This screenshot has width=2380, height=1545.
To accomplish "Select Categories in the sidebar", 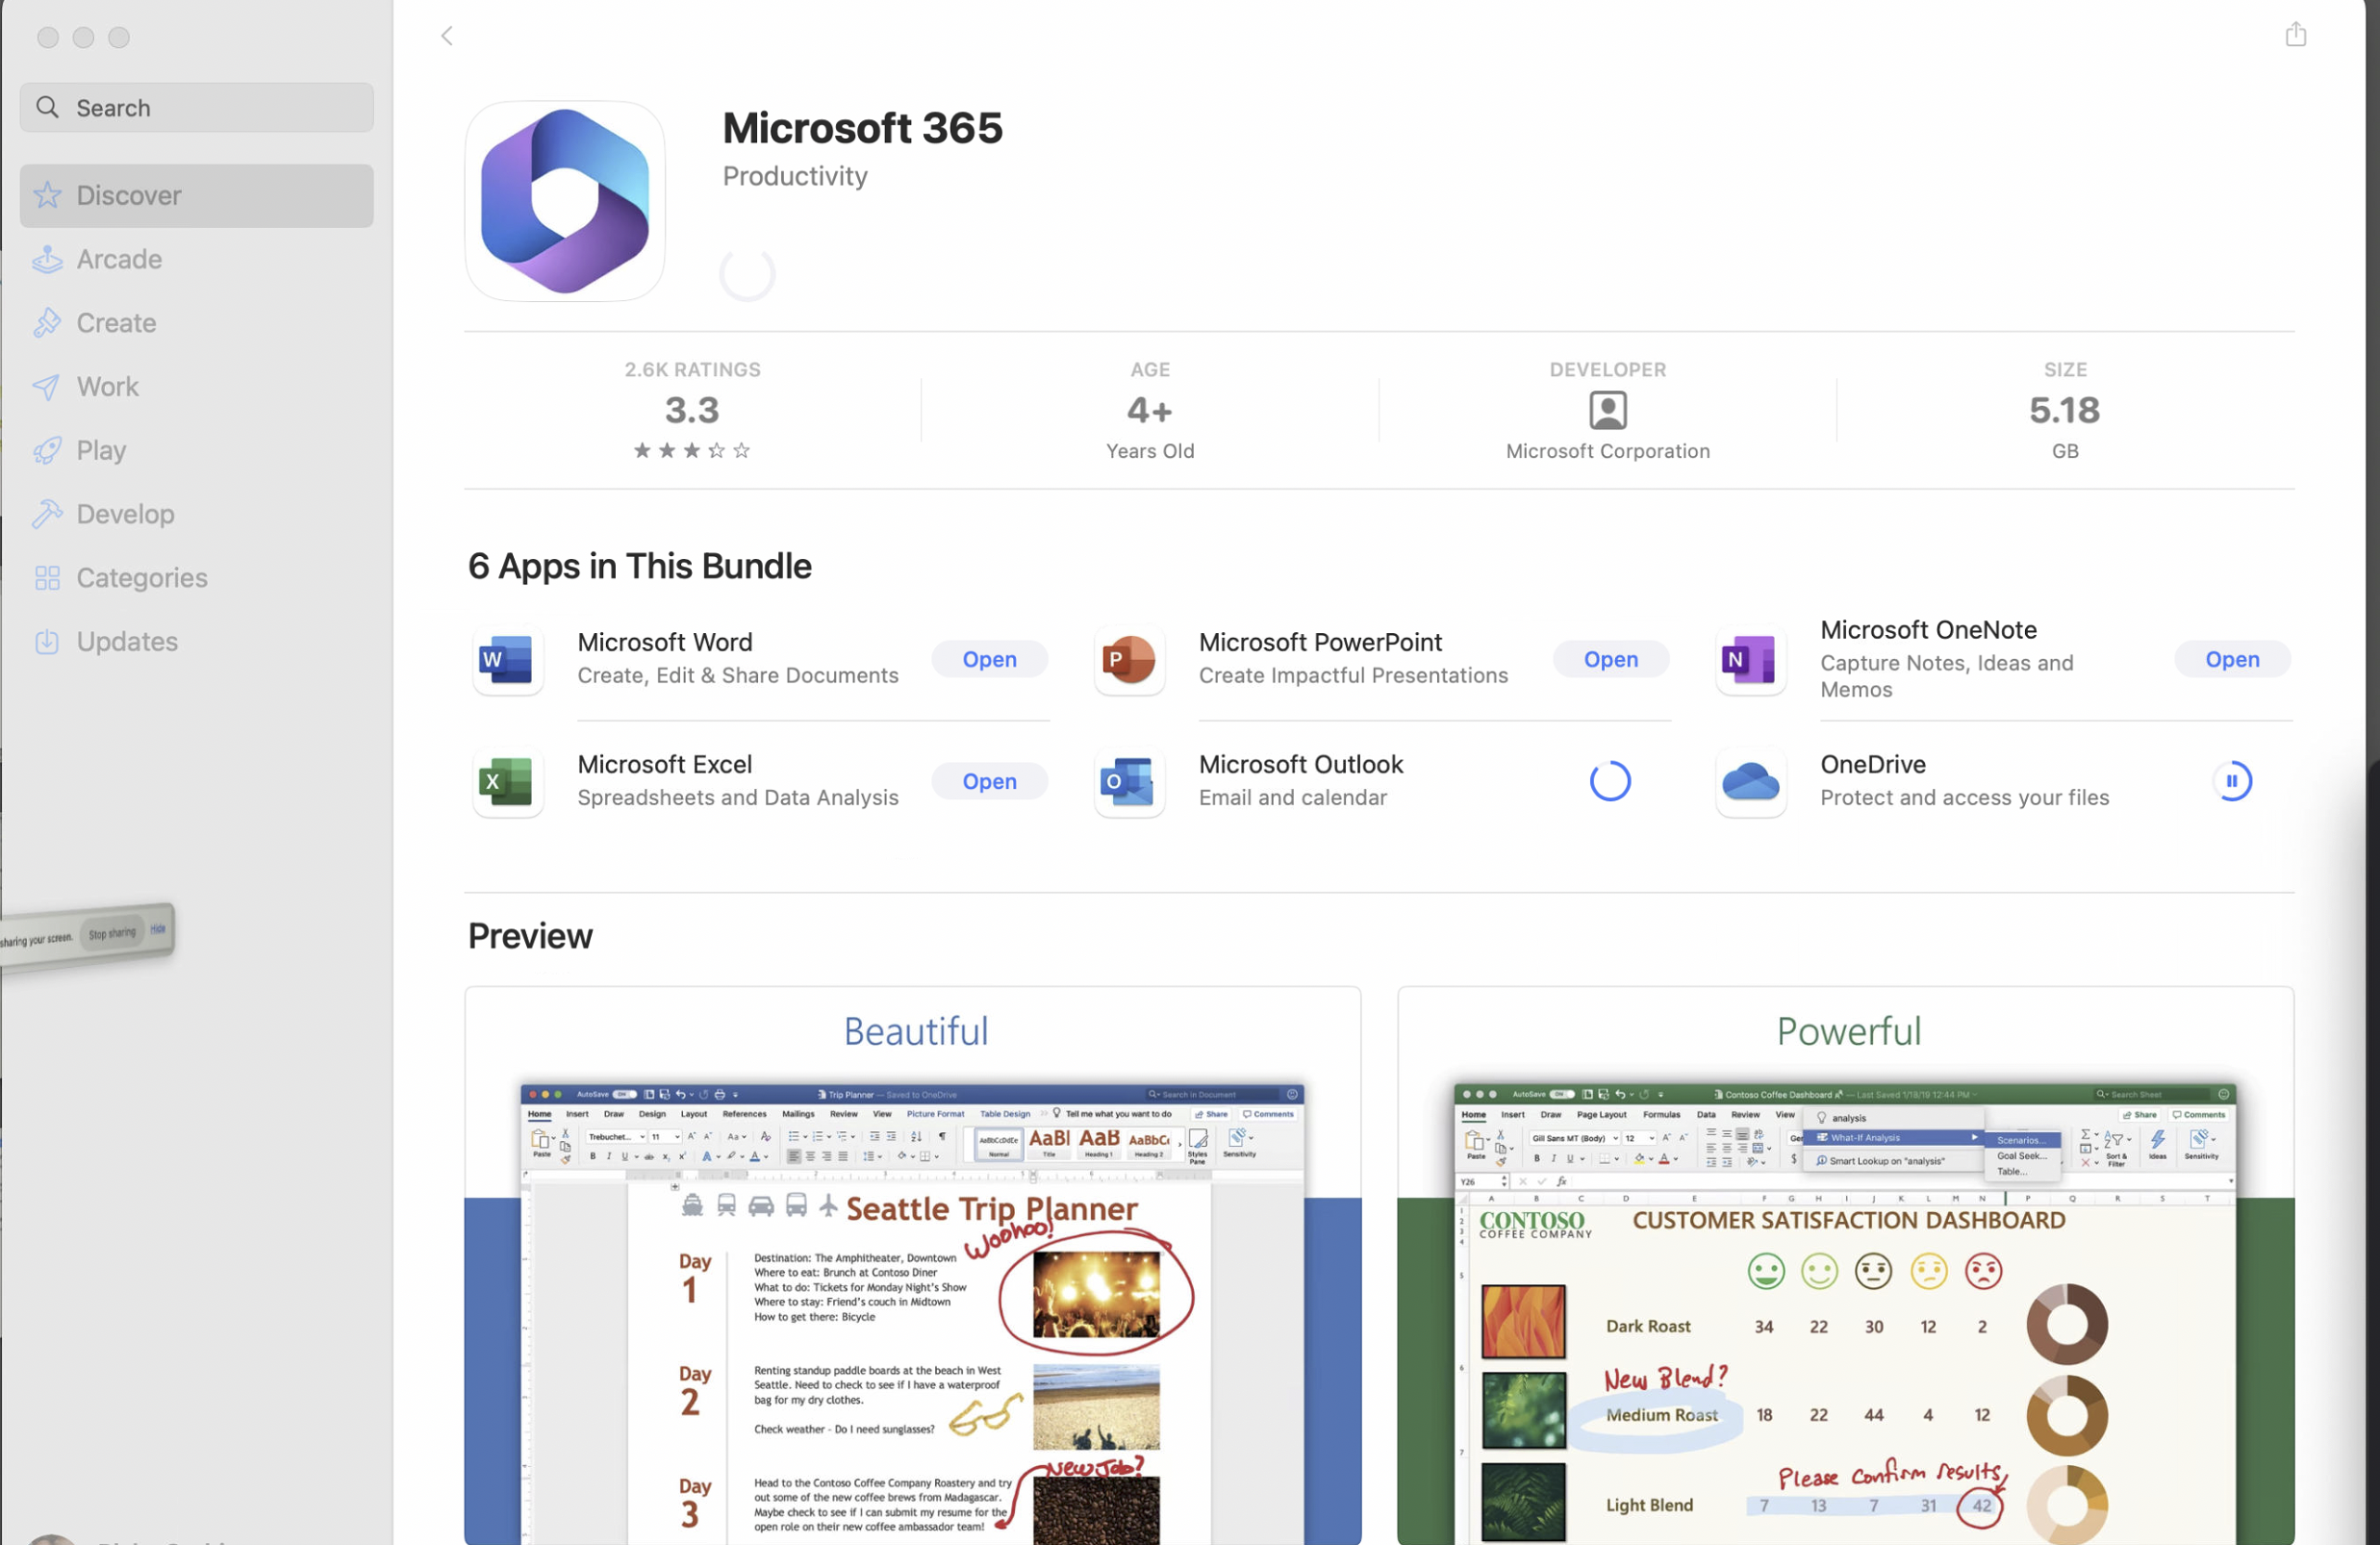I will 197,578.
